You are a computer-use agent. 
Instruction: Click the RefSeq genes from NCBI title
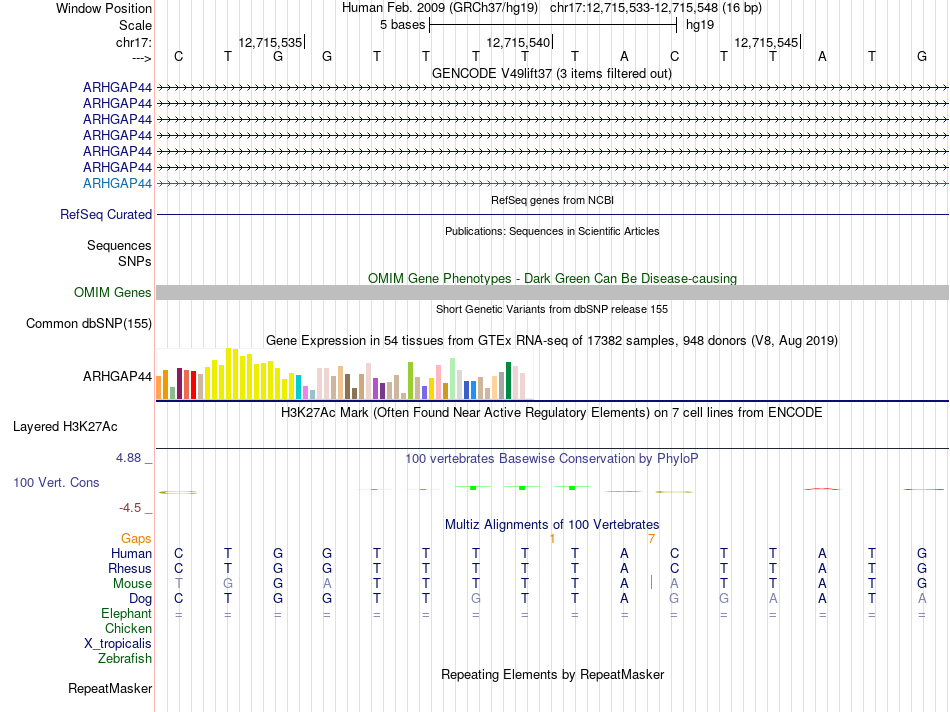553,200
